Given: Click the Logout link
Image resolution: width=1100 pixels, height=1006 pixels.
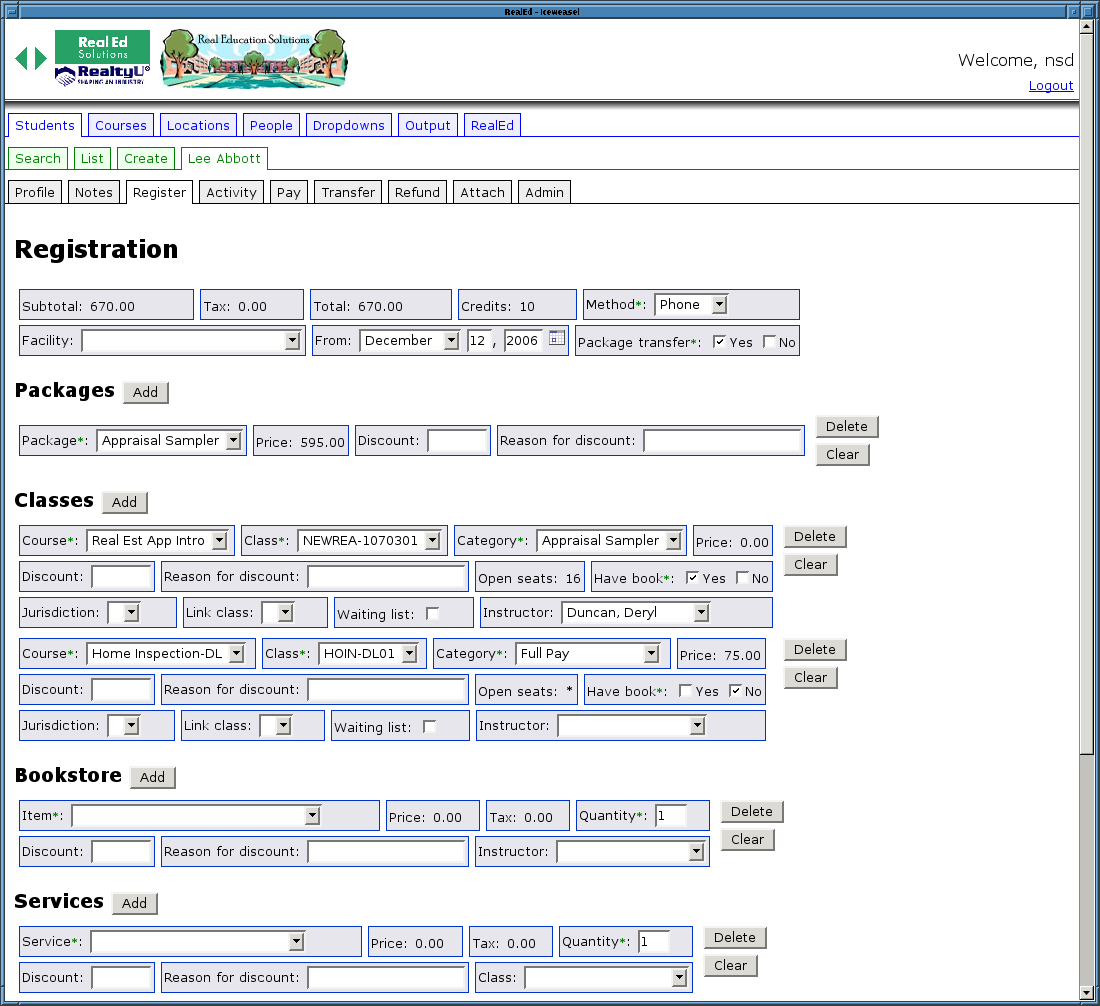Looking at the screenshot, I should click(x=1051, y=86).
